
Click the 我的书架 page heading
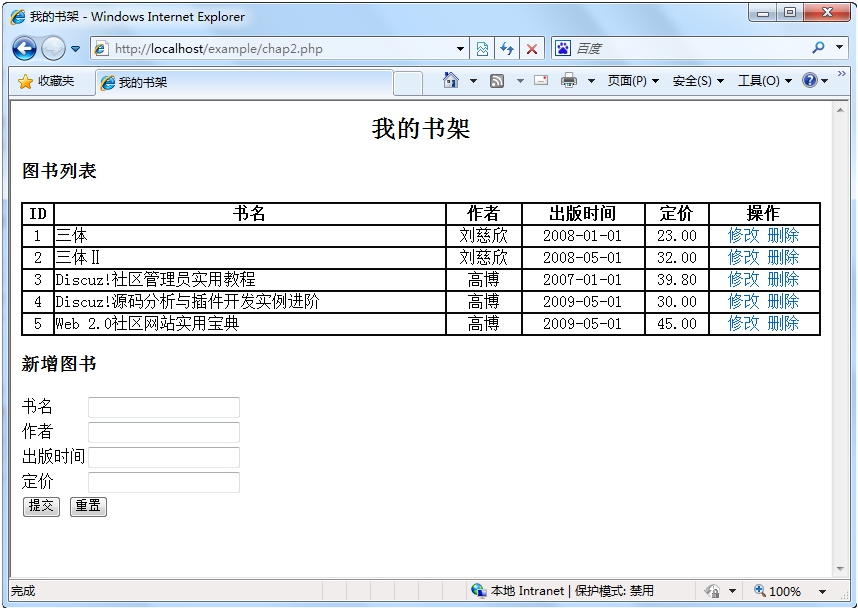421,129
